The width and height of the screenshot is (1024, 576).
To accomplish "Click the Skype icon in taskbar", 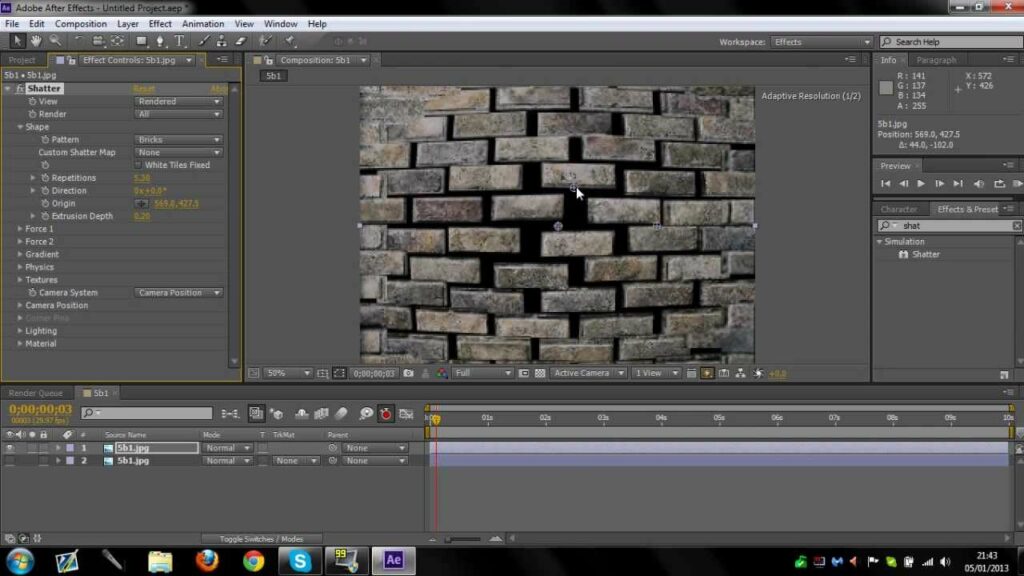I will (300, 560).
